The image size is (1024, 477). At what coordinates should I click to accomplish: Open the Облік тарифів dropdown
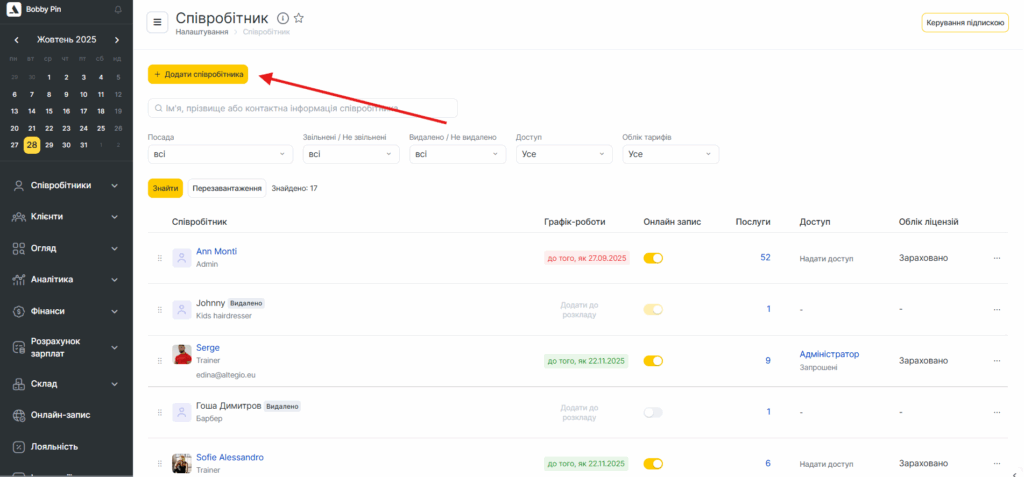[670, 154]
